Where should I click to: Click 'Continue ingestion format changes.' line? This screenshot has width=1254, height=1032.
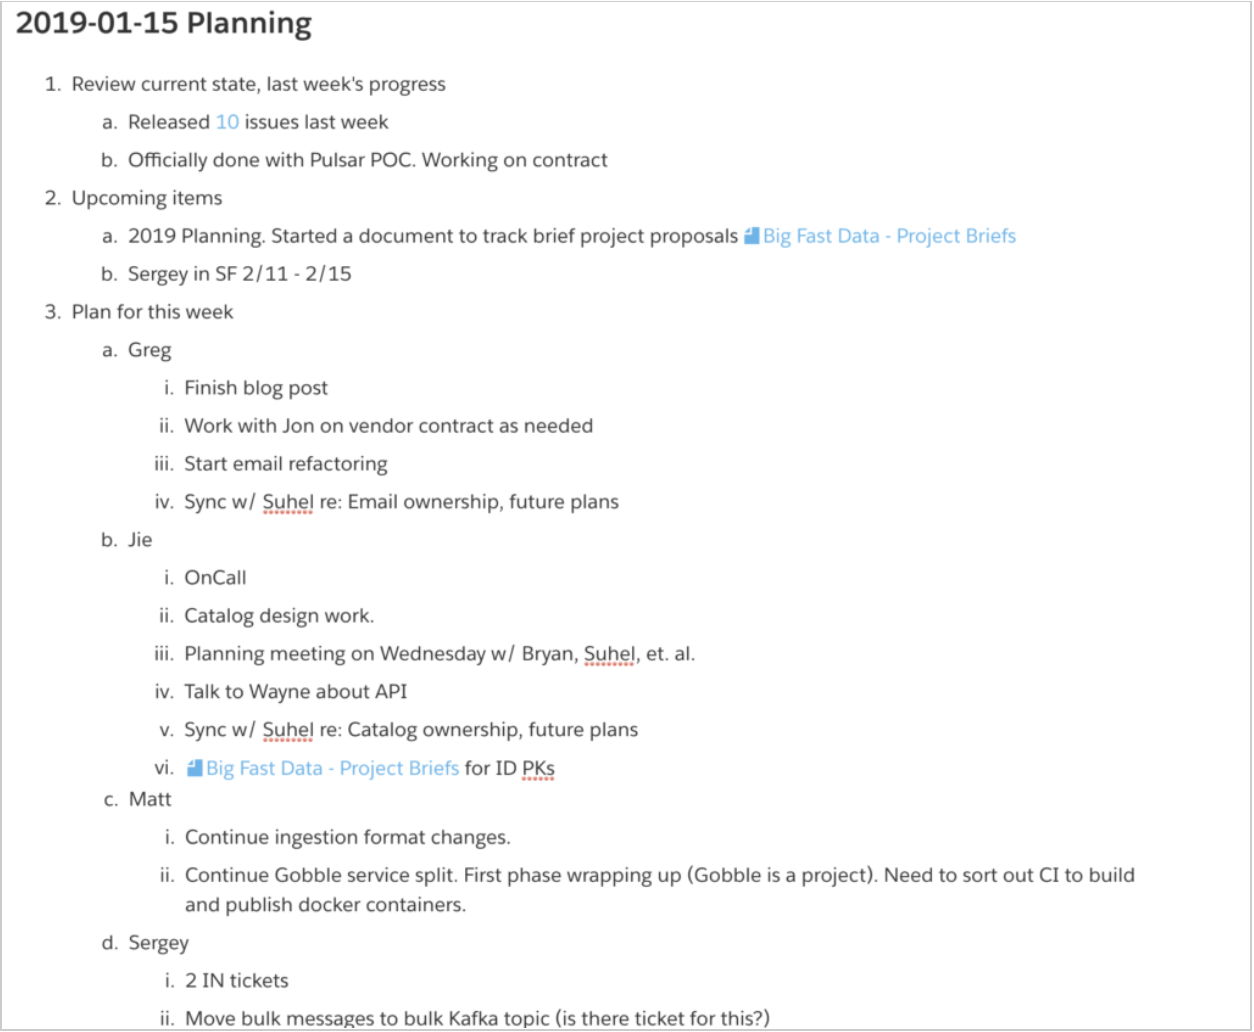tap(348, 837)
